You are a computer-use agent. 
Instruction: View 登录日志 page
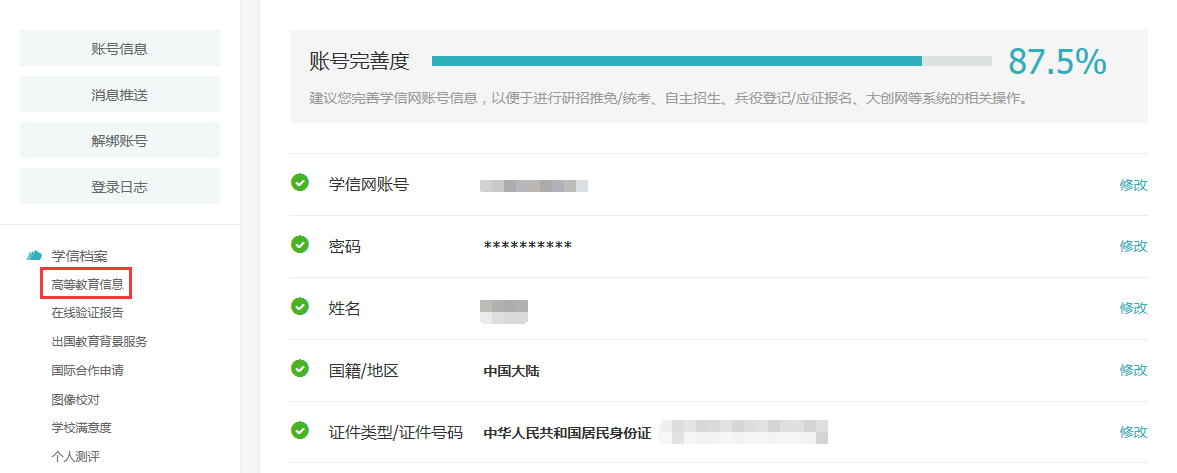120,186
